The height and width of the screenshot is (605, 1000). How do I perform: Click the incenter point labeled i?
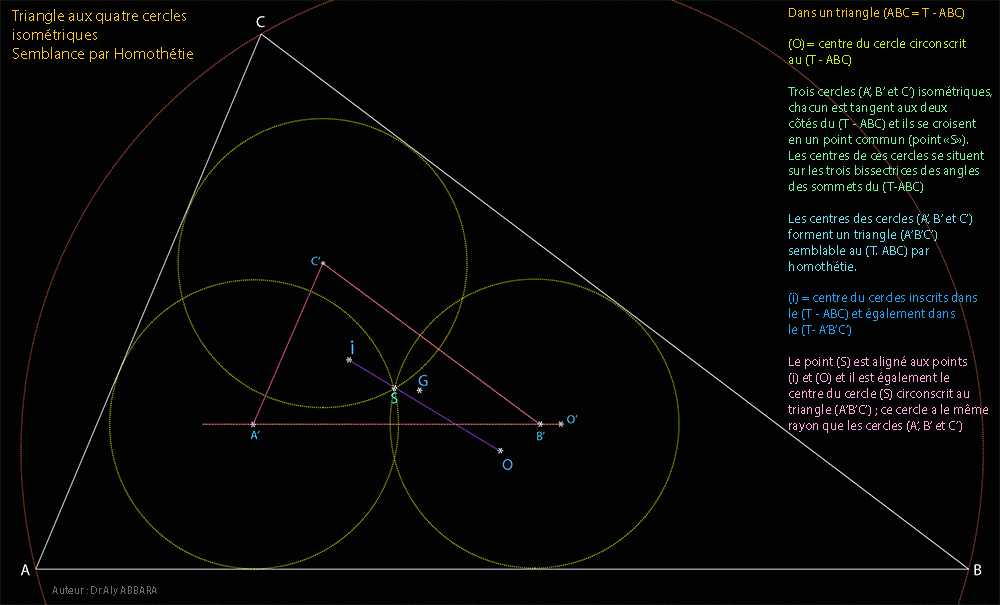coord(349,359)
